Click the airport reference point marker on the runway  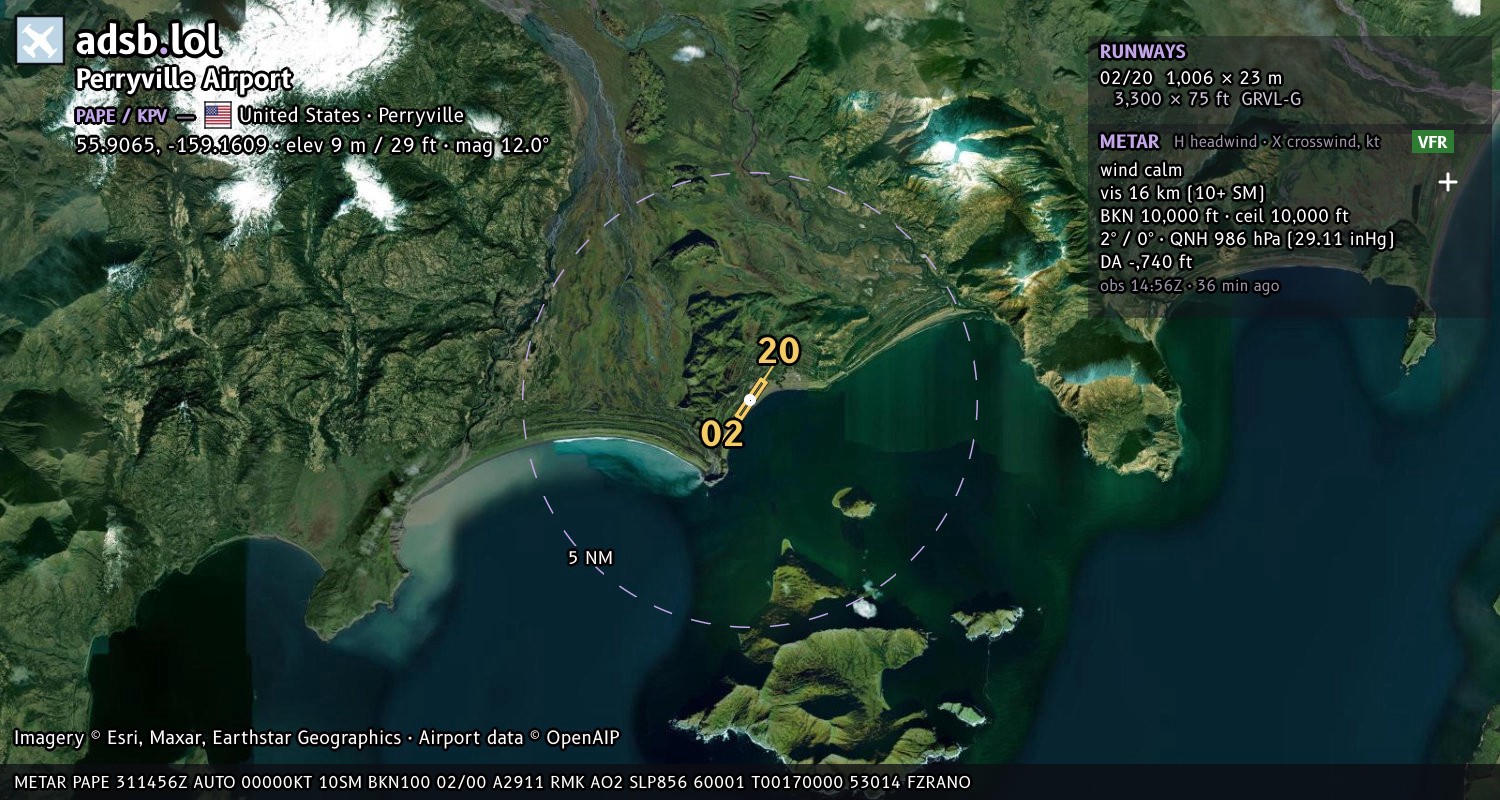tap(750, 399)
